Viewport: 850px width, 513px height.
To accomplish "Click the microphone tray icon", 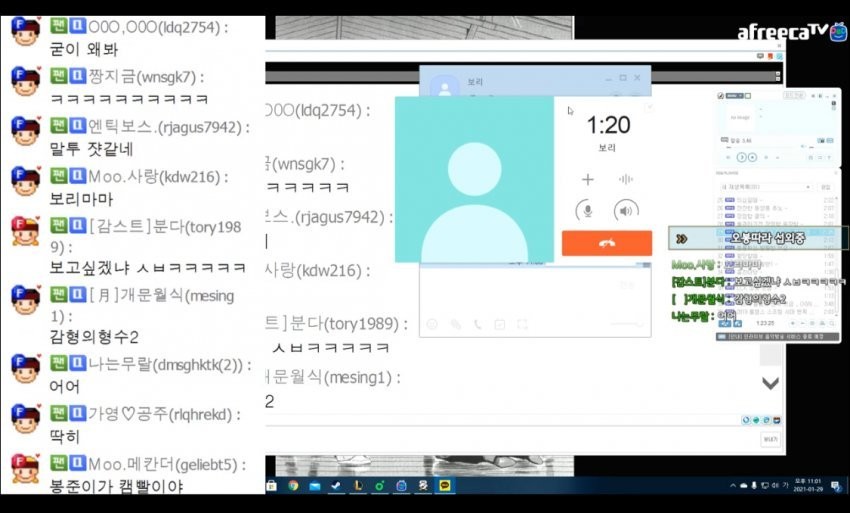I will pos(754,485).
